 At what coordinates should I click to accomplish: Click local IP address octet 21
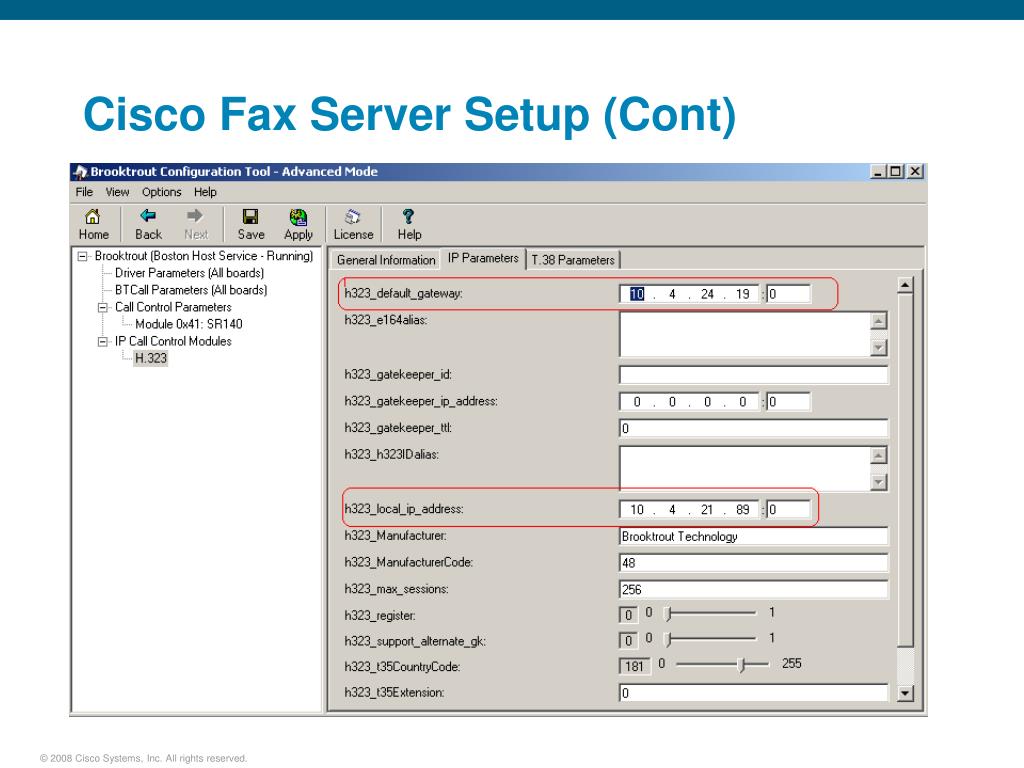click(707, 509)
